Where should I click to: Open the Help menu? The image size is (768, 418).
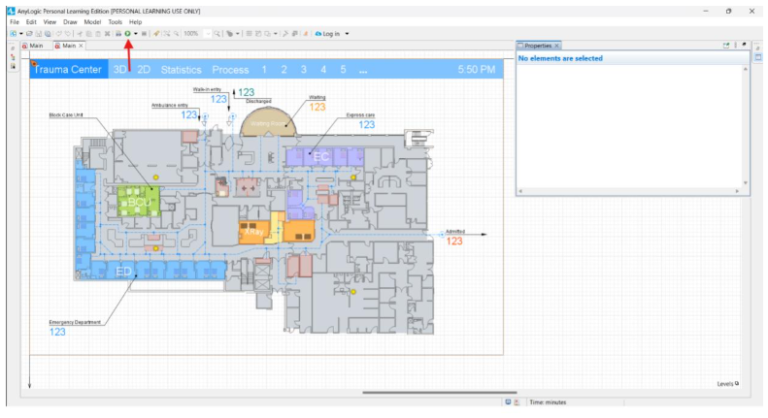click(x=135, y=22)
